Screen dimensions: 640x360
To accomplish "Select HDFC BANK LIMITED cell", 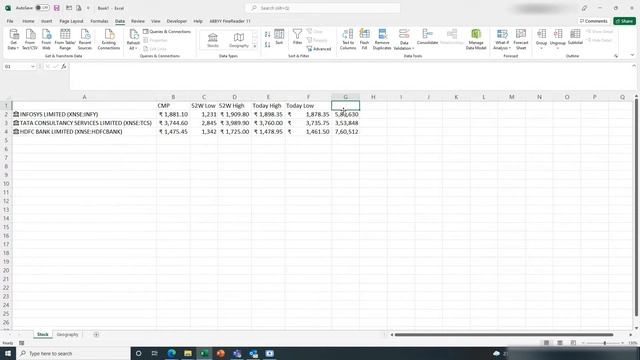I will click(84, 131).
